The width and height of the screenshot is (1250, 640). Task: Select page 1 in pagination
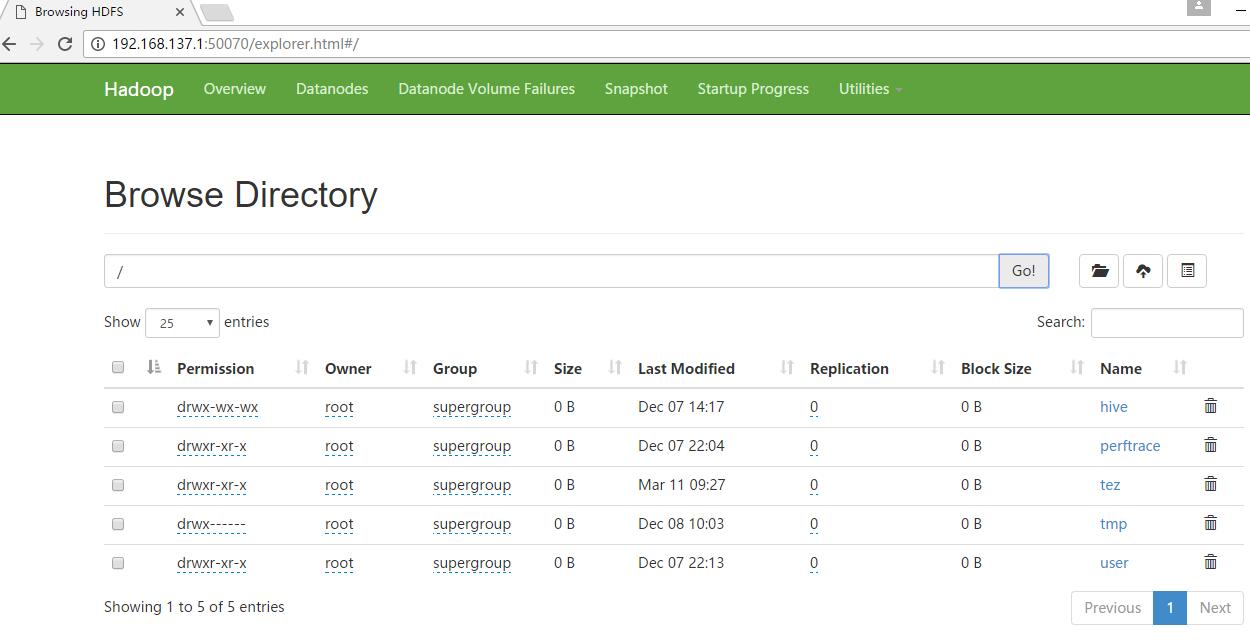coord(1170,608)
